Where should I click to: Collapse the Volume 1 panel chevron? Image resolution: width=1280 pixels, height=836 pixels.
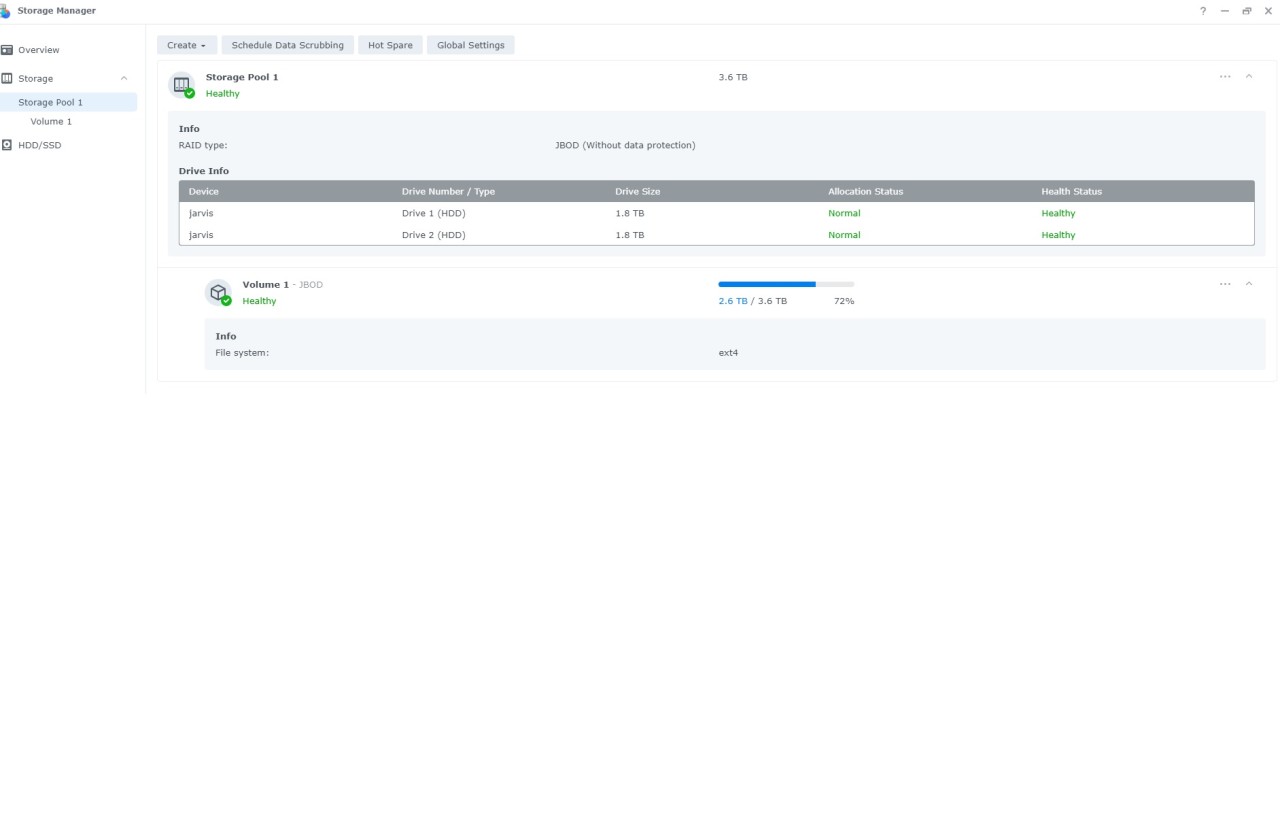click(1249, 284)
